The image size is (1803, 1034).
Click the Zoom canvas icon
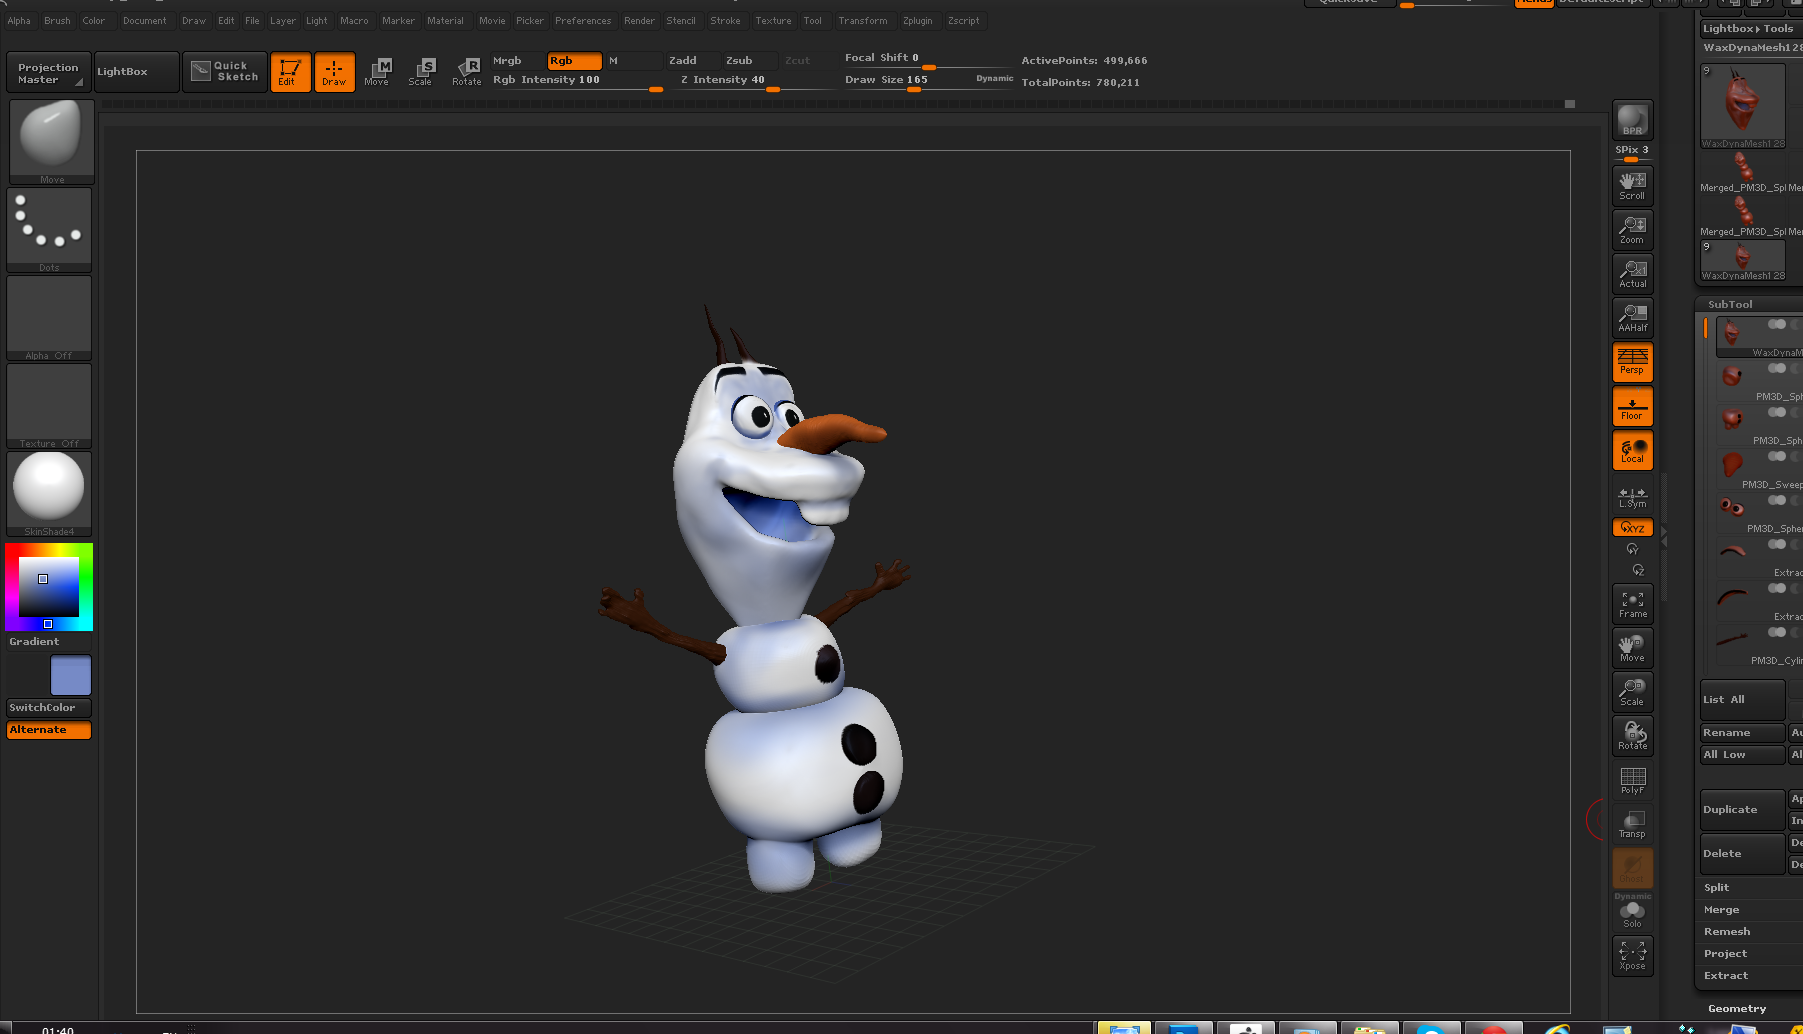(1632, 230)
